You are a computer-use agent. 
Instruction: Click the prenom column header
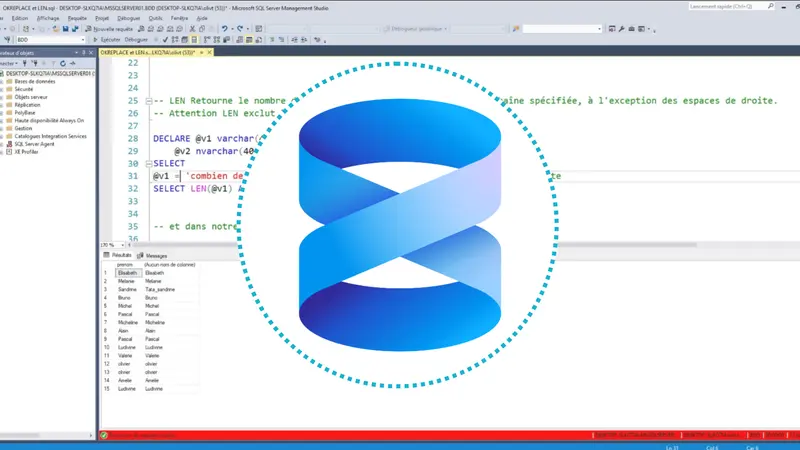click(x=124, y=265)
